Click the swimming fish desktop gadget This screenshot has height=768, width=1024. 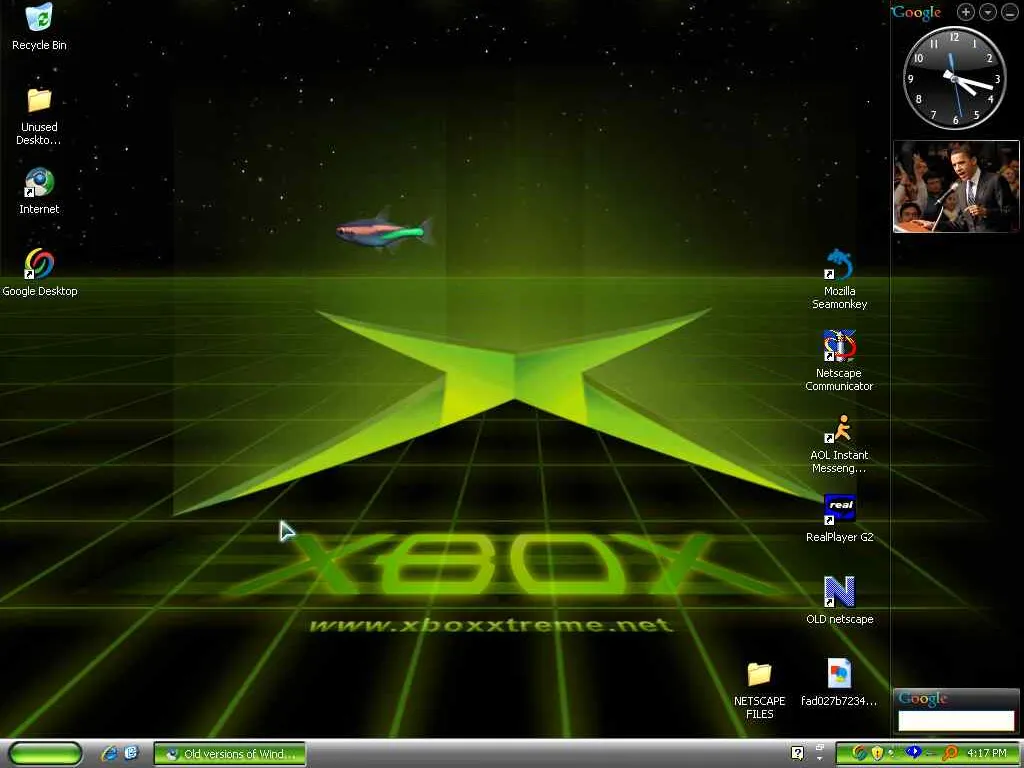click(385, 231)
